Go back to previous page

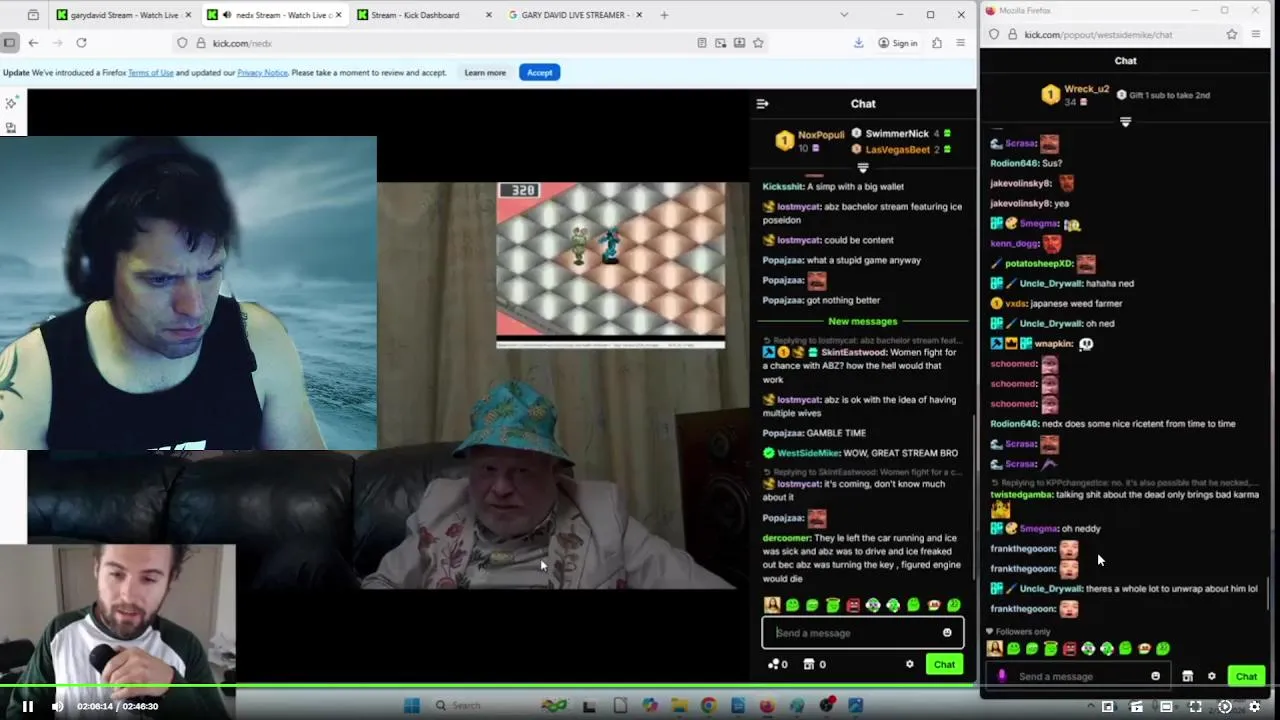pos(33,43)
